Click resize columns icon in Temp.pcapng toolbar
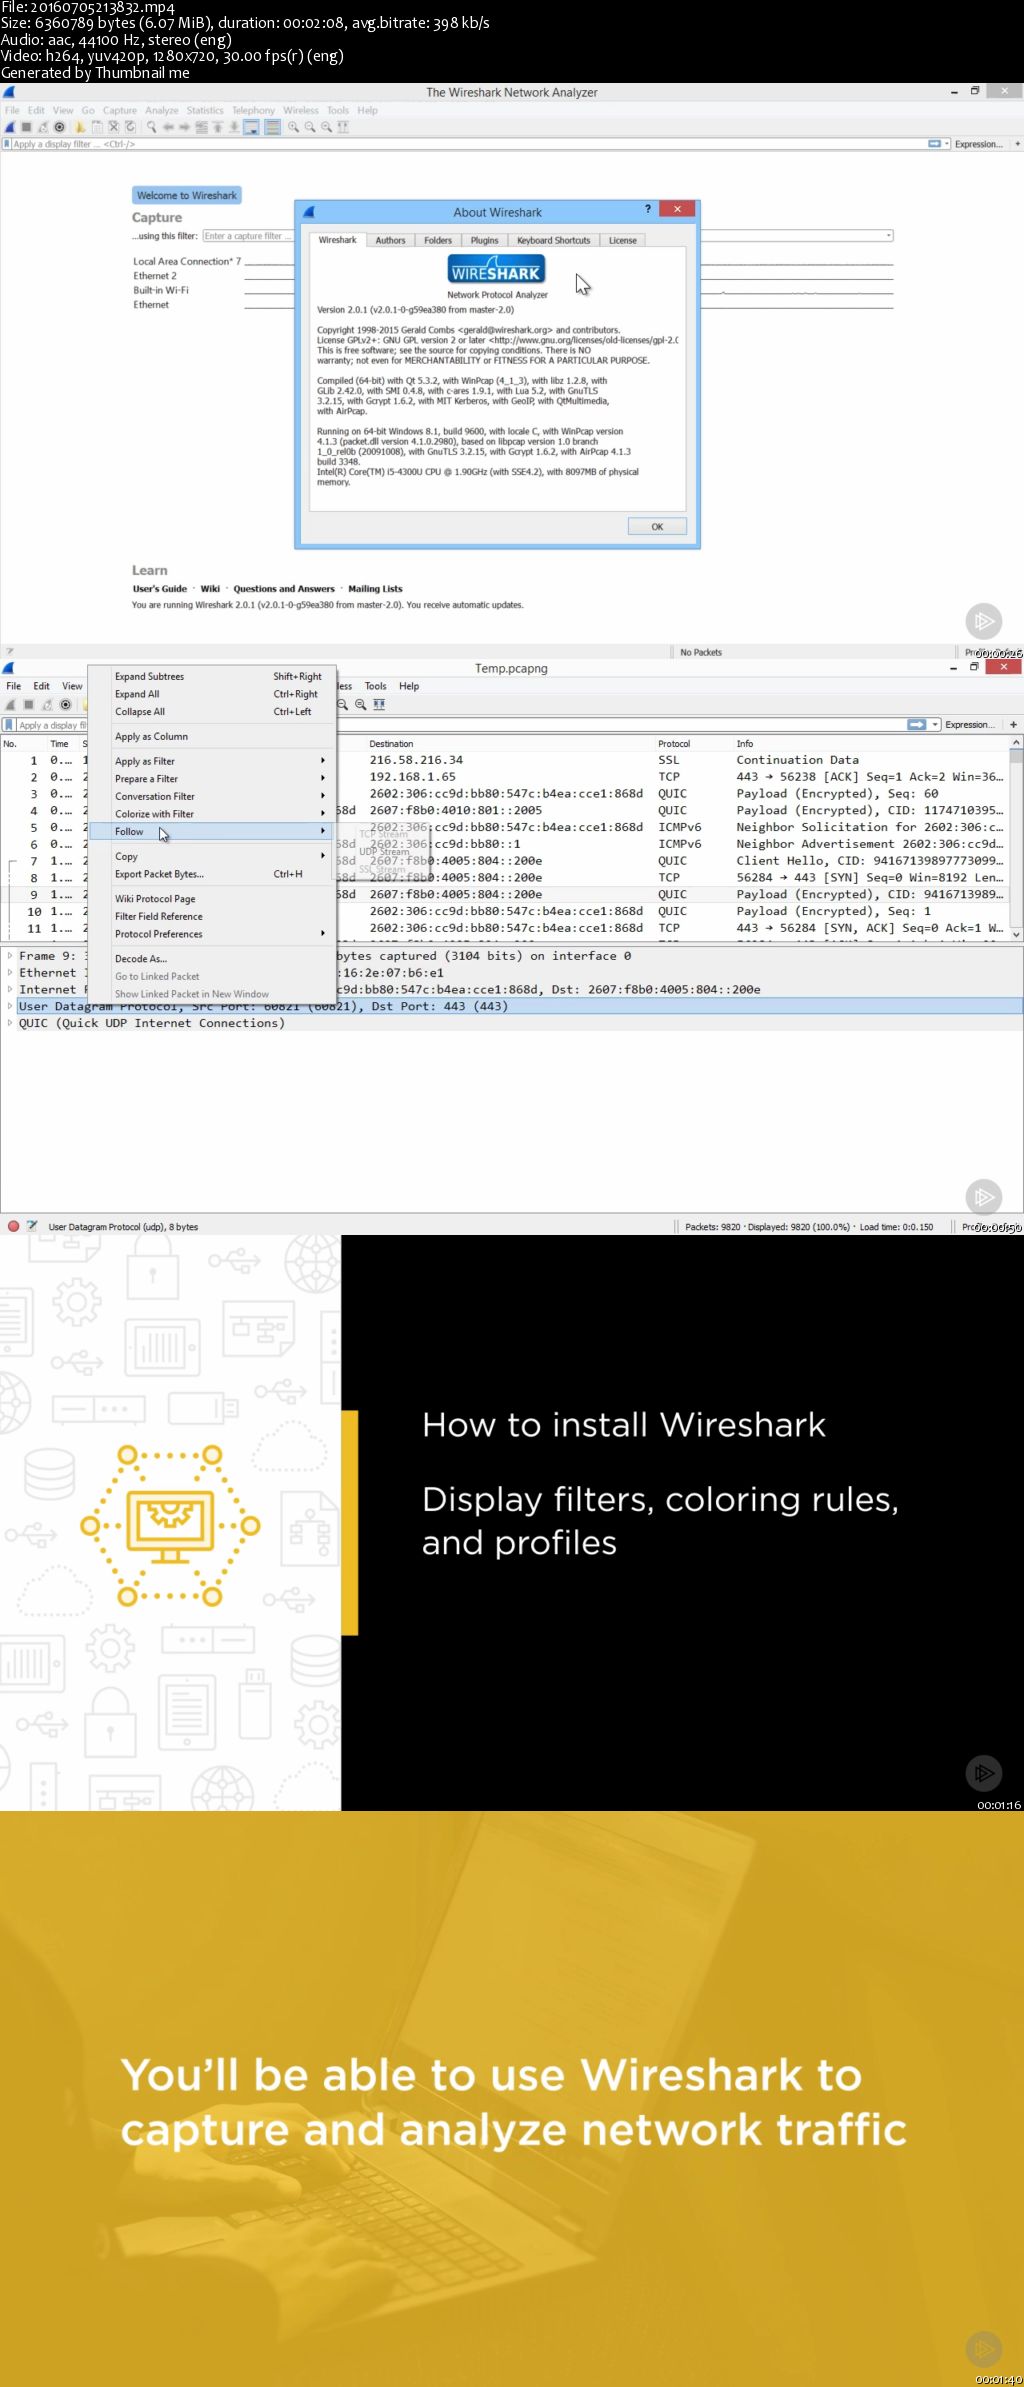This screenshot has height=2387, width=1024. (x=379, y=704)
